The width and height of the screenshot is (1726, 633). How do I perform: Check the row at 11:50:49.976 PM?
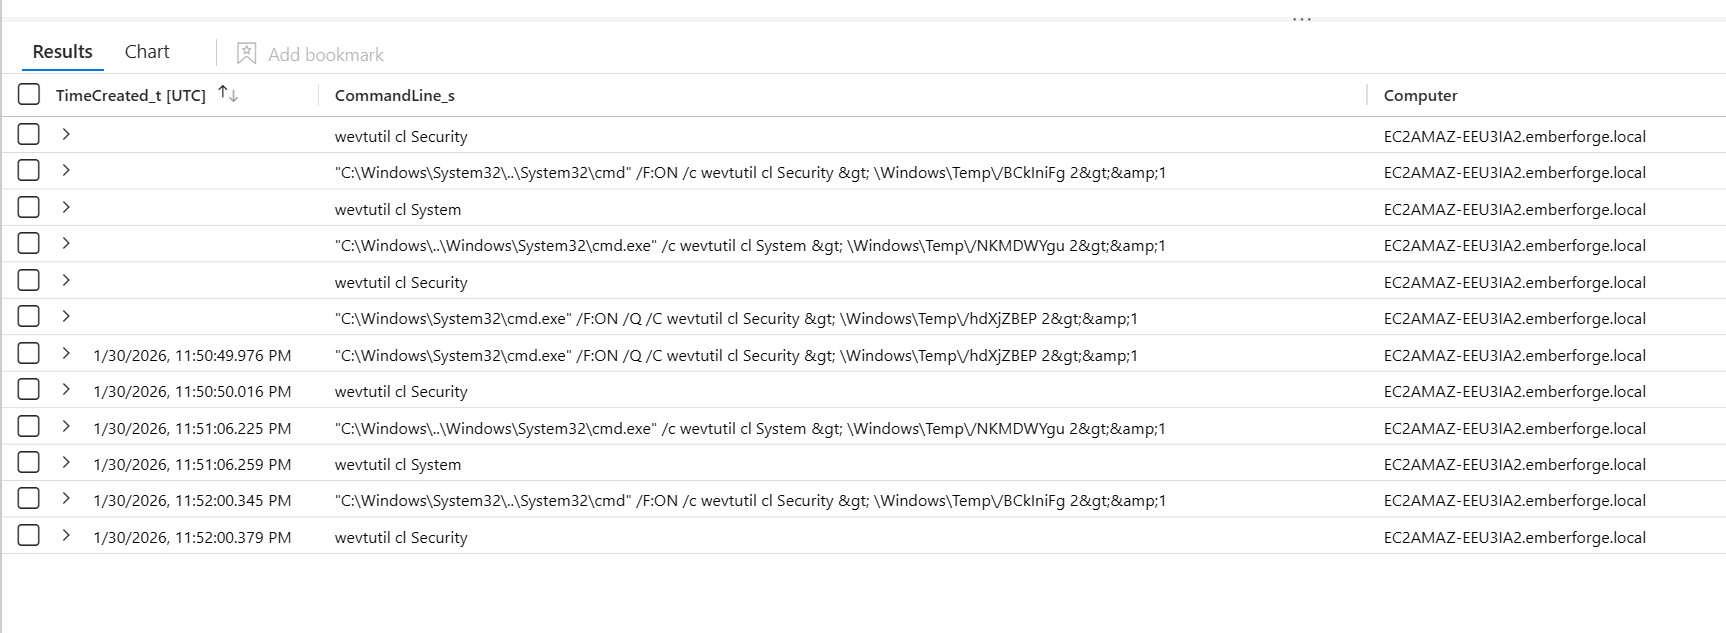pos(29,354)
